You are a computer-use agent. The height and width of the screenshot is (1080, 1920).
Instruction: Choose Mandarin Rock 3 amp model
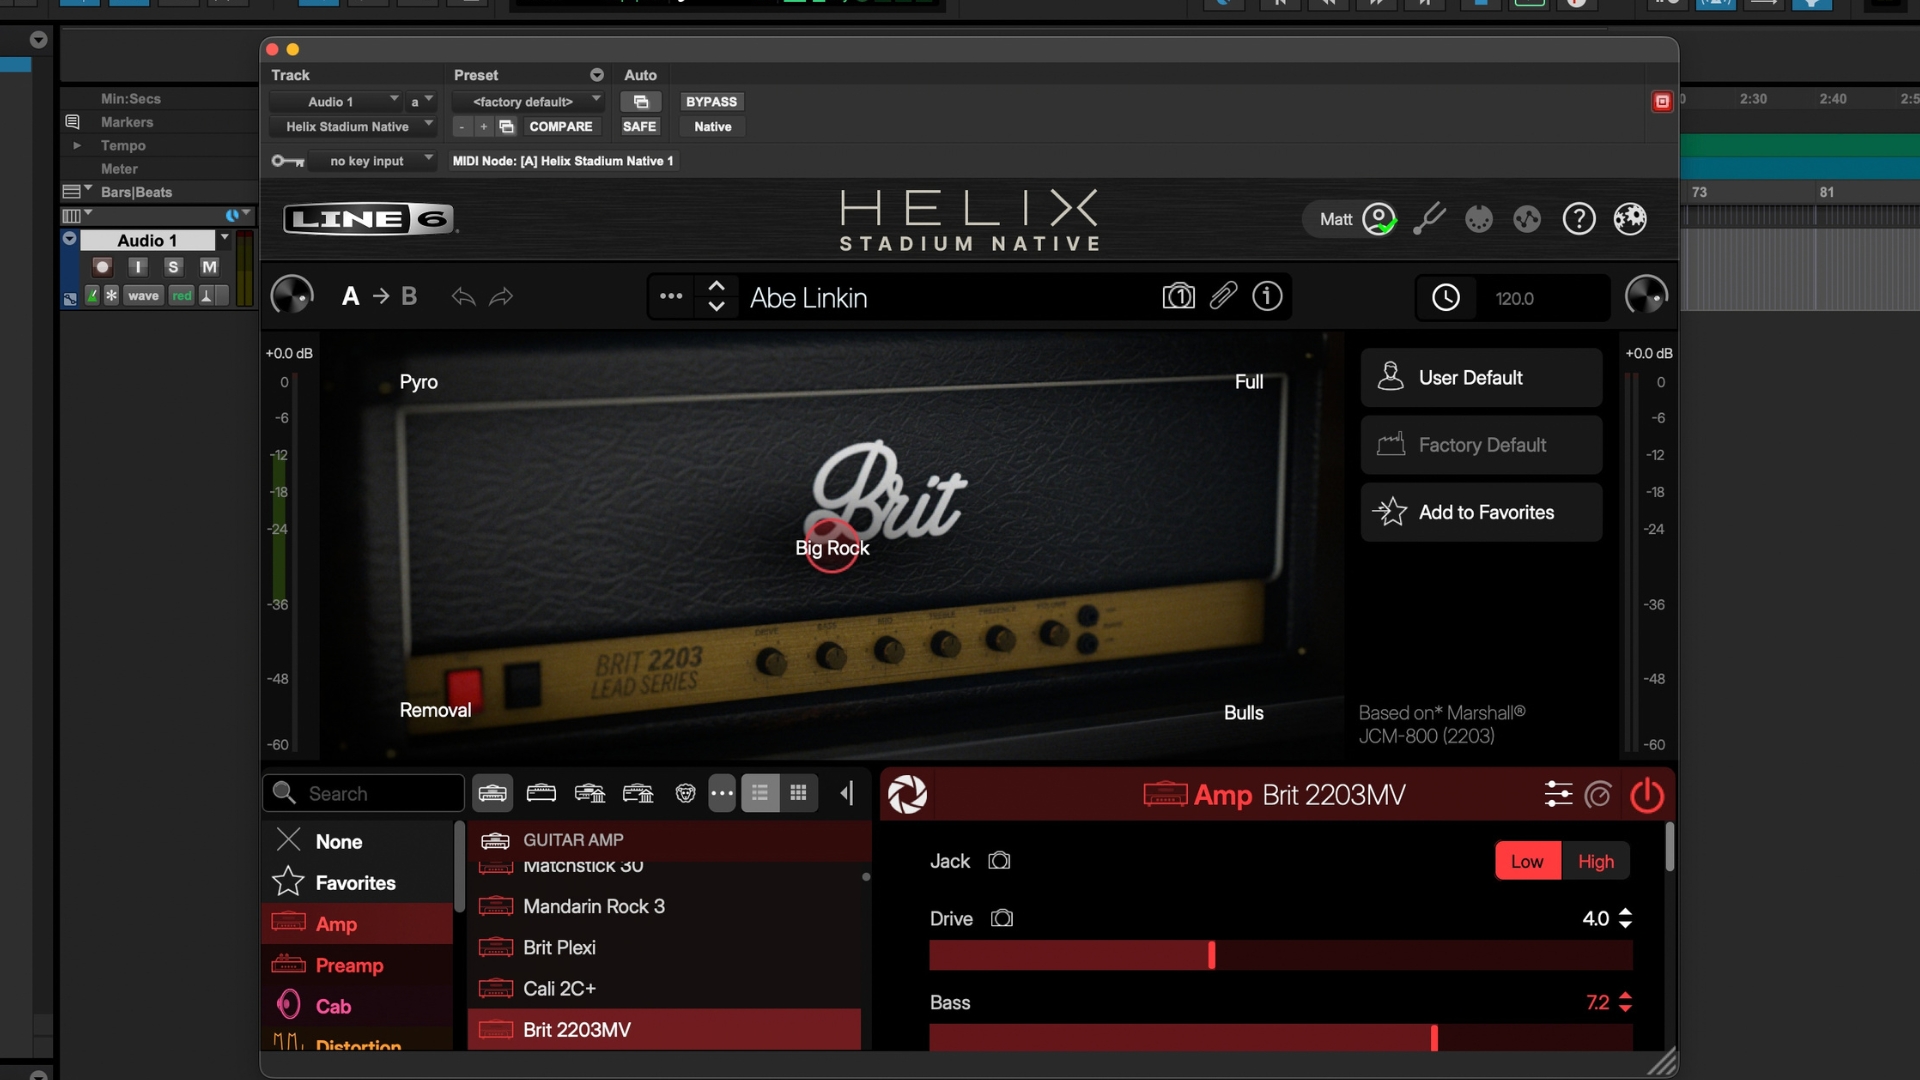pos(665,906)
